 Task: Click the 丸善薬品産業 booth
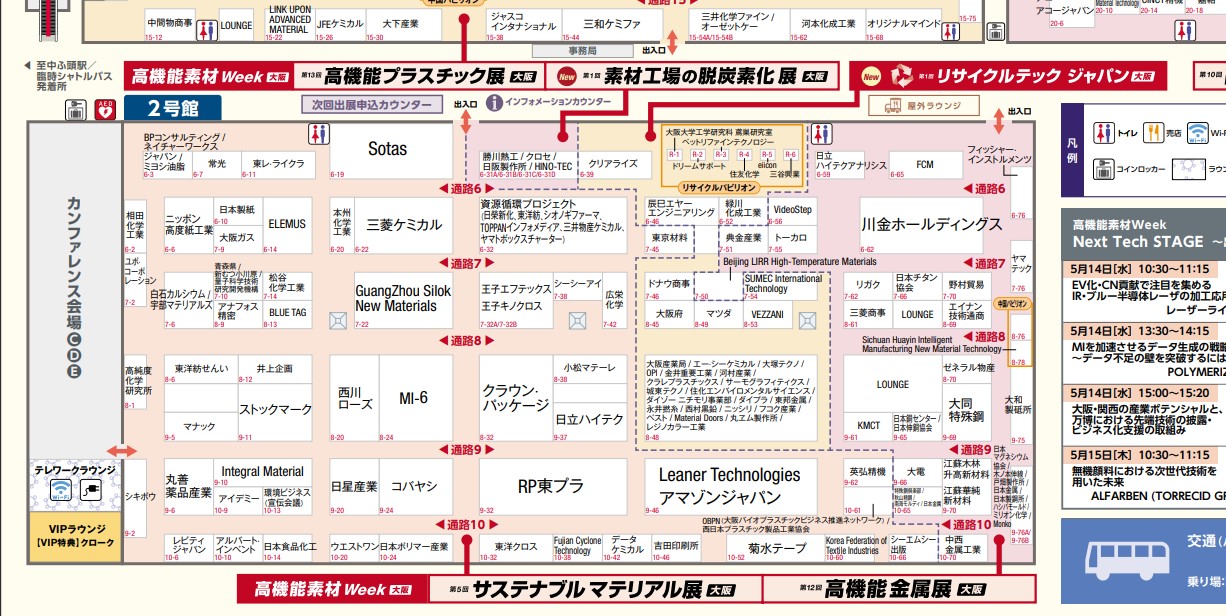(x=187, y=487)
